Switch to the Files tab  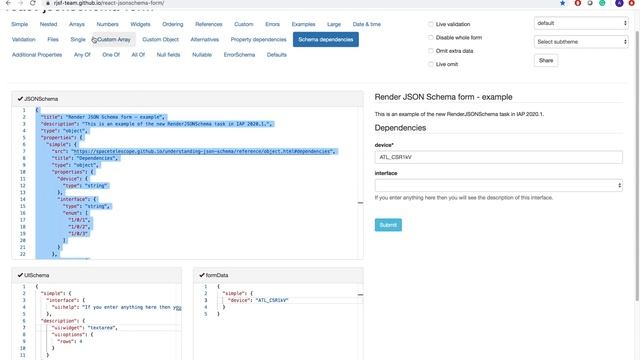coord(53,40)
